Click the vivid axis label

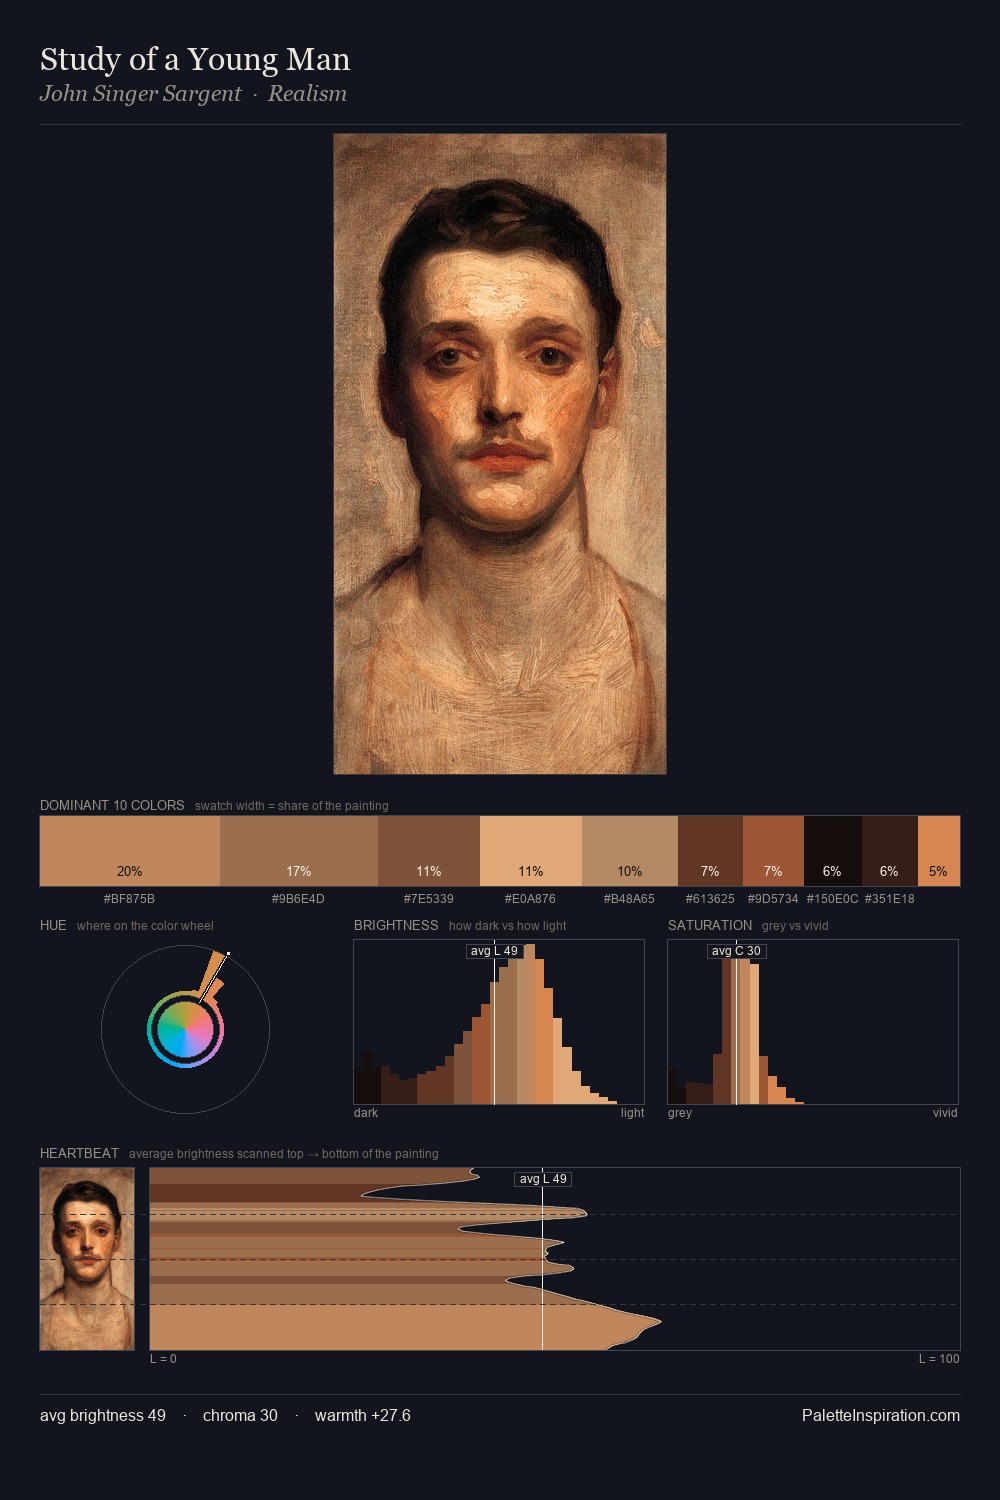(x=945, y=1113)
